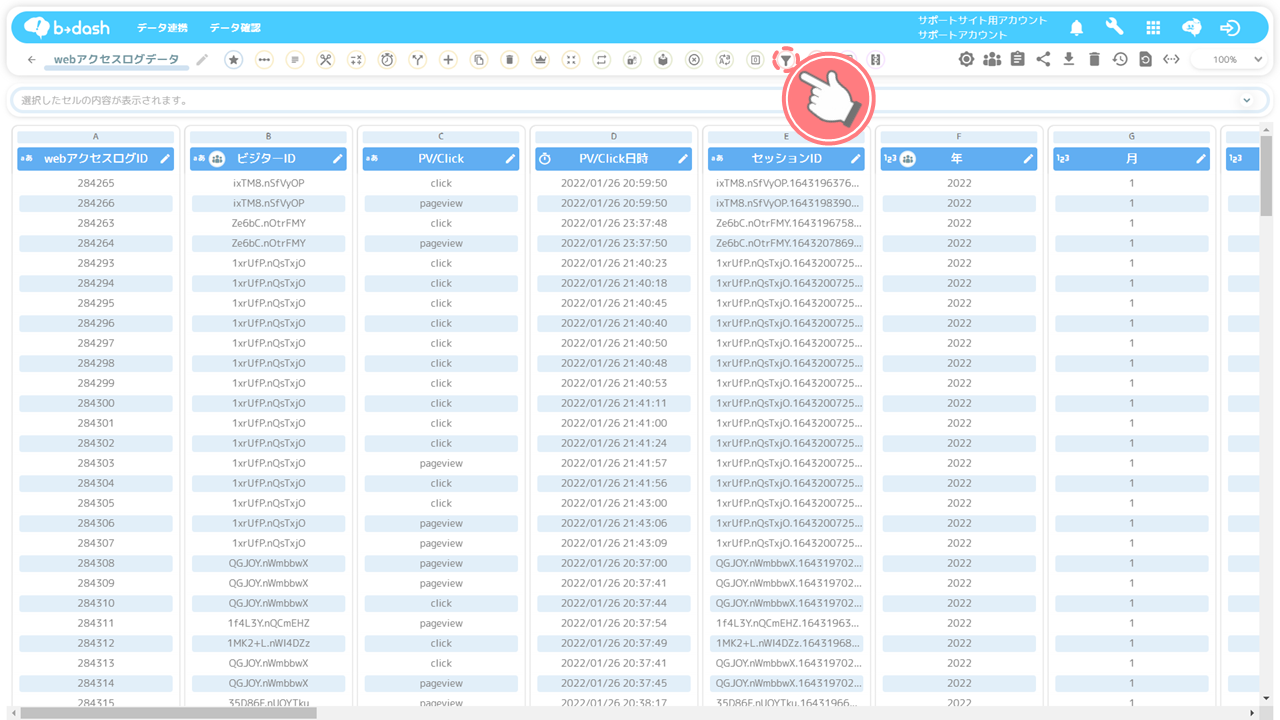Screen dimensions: 1280x720
Task: Select the pageview cell in row 284266
Action: pos(441,203)
